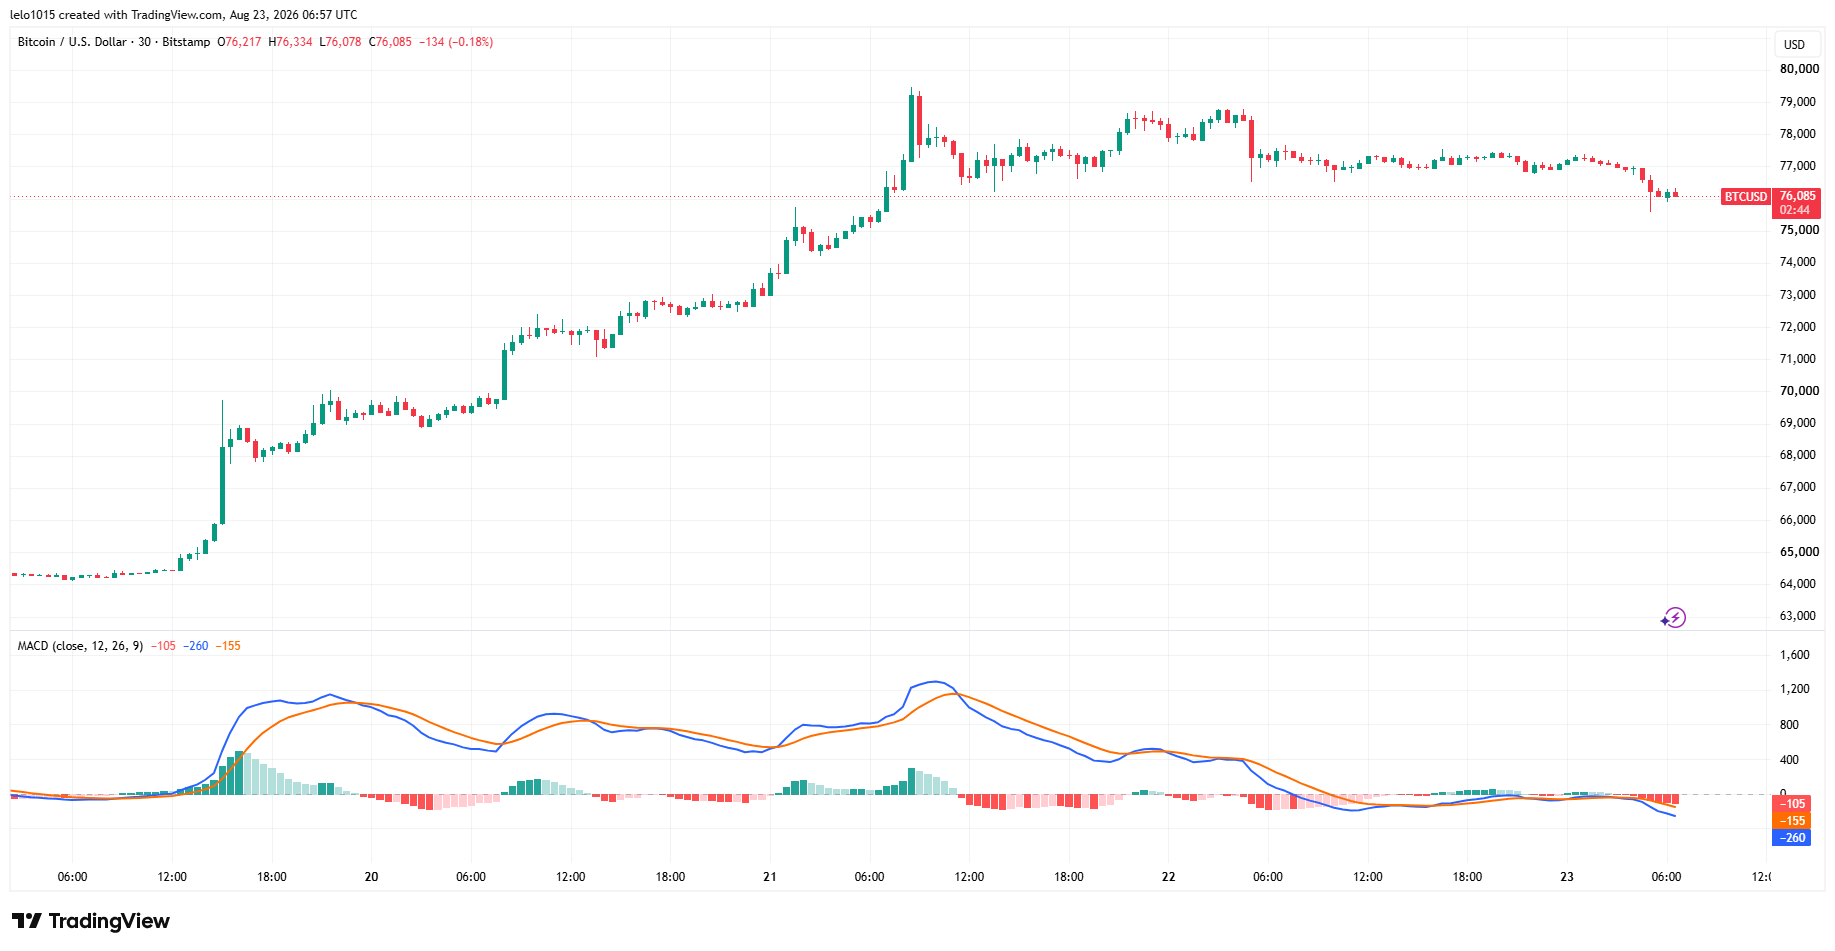Click the countdown timer 02:44
Screen dimensions: 1835x951
1795,210
